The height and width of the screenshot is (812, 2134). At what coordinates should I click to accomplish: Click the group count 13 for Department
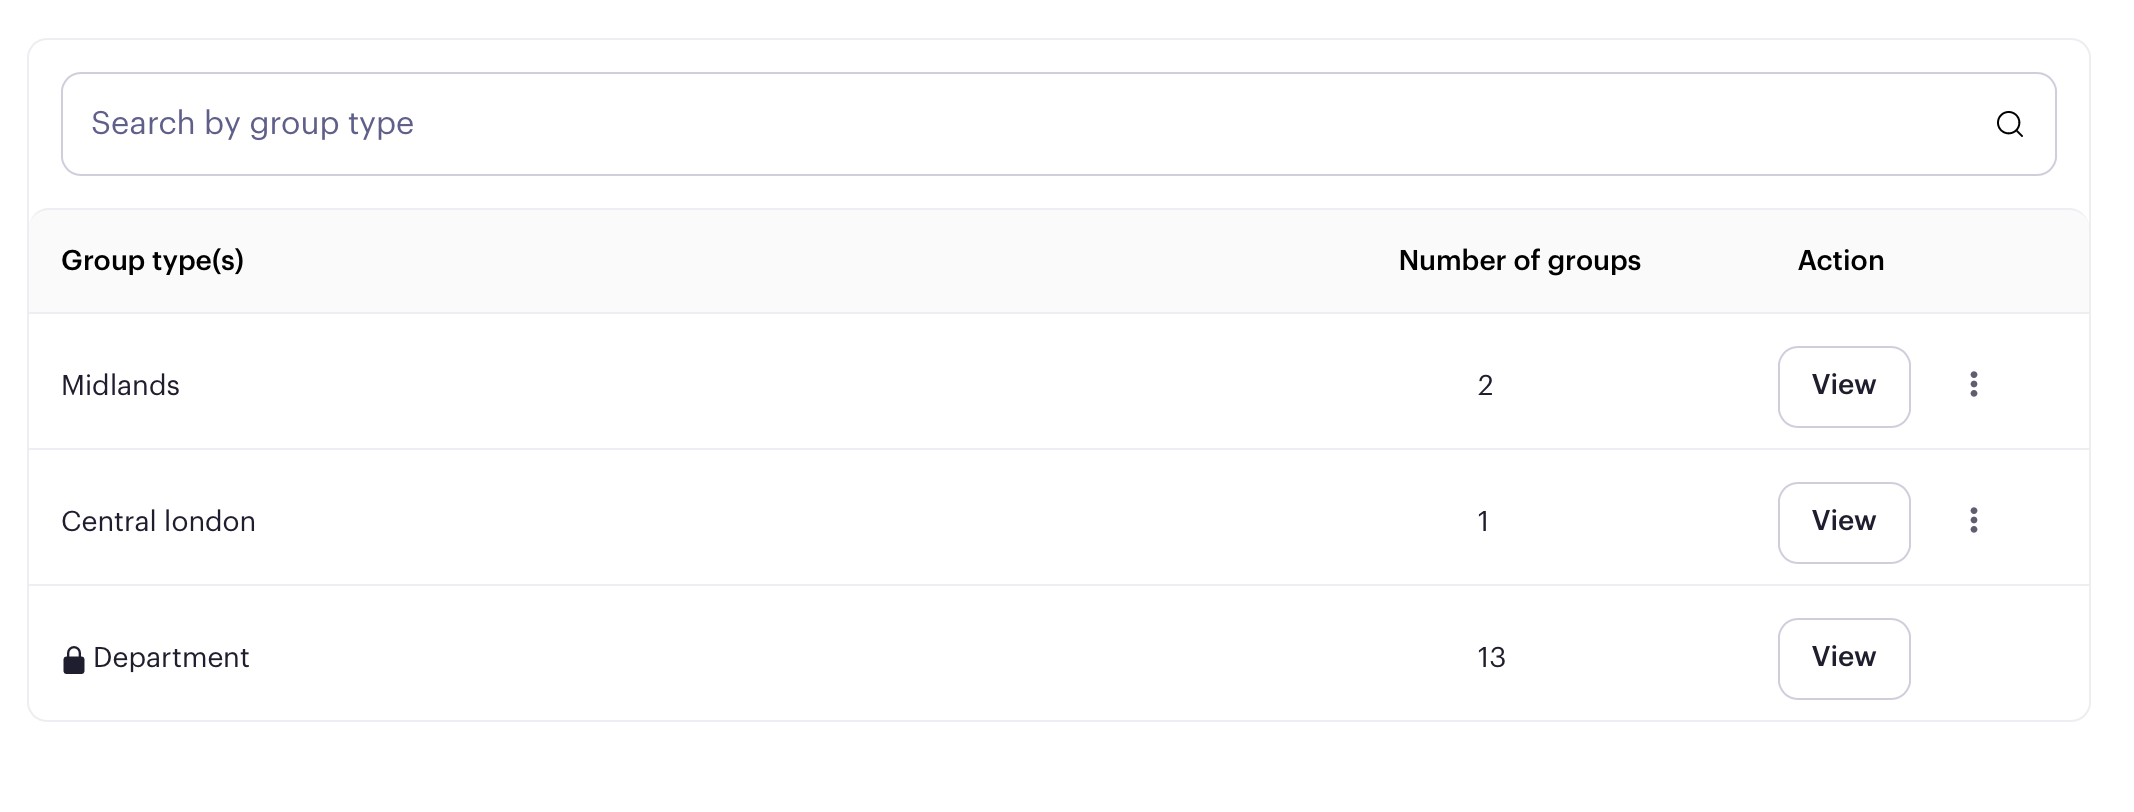[1491, 658]
